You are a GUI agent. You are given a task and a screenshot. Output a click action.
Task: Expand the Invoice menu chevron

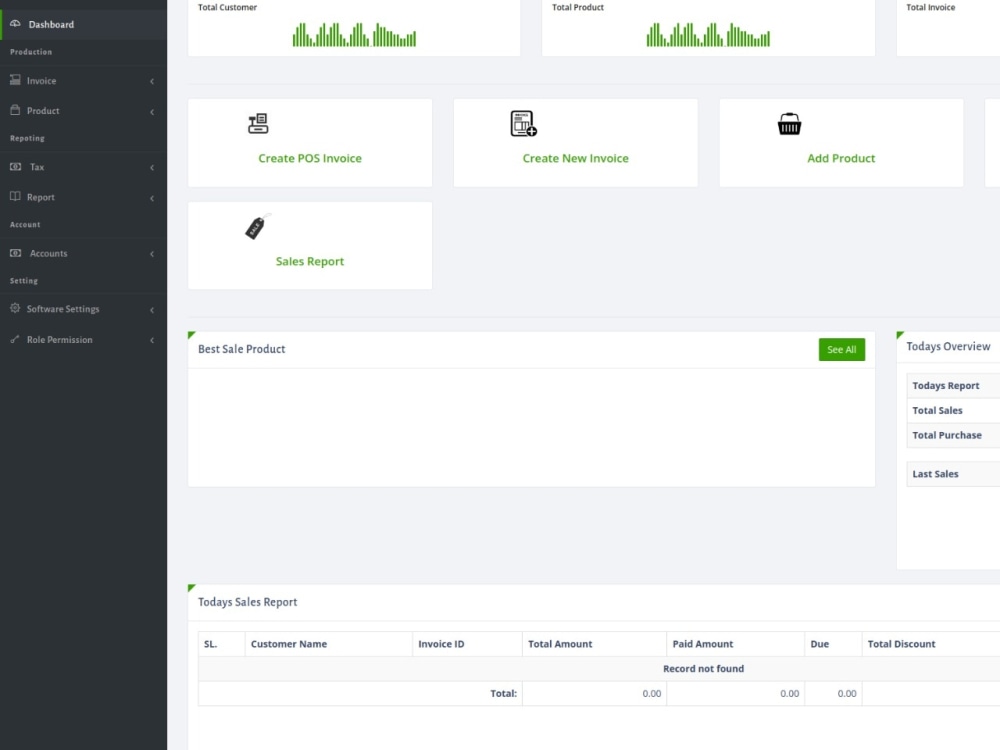[x=152, y=81]
